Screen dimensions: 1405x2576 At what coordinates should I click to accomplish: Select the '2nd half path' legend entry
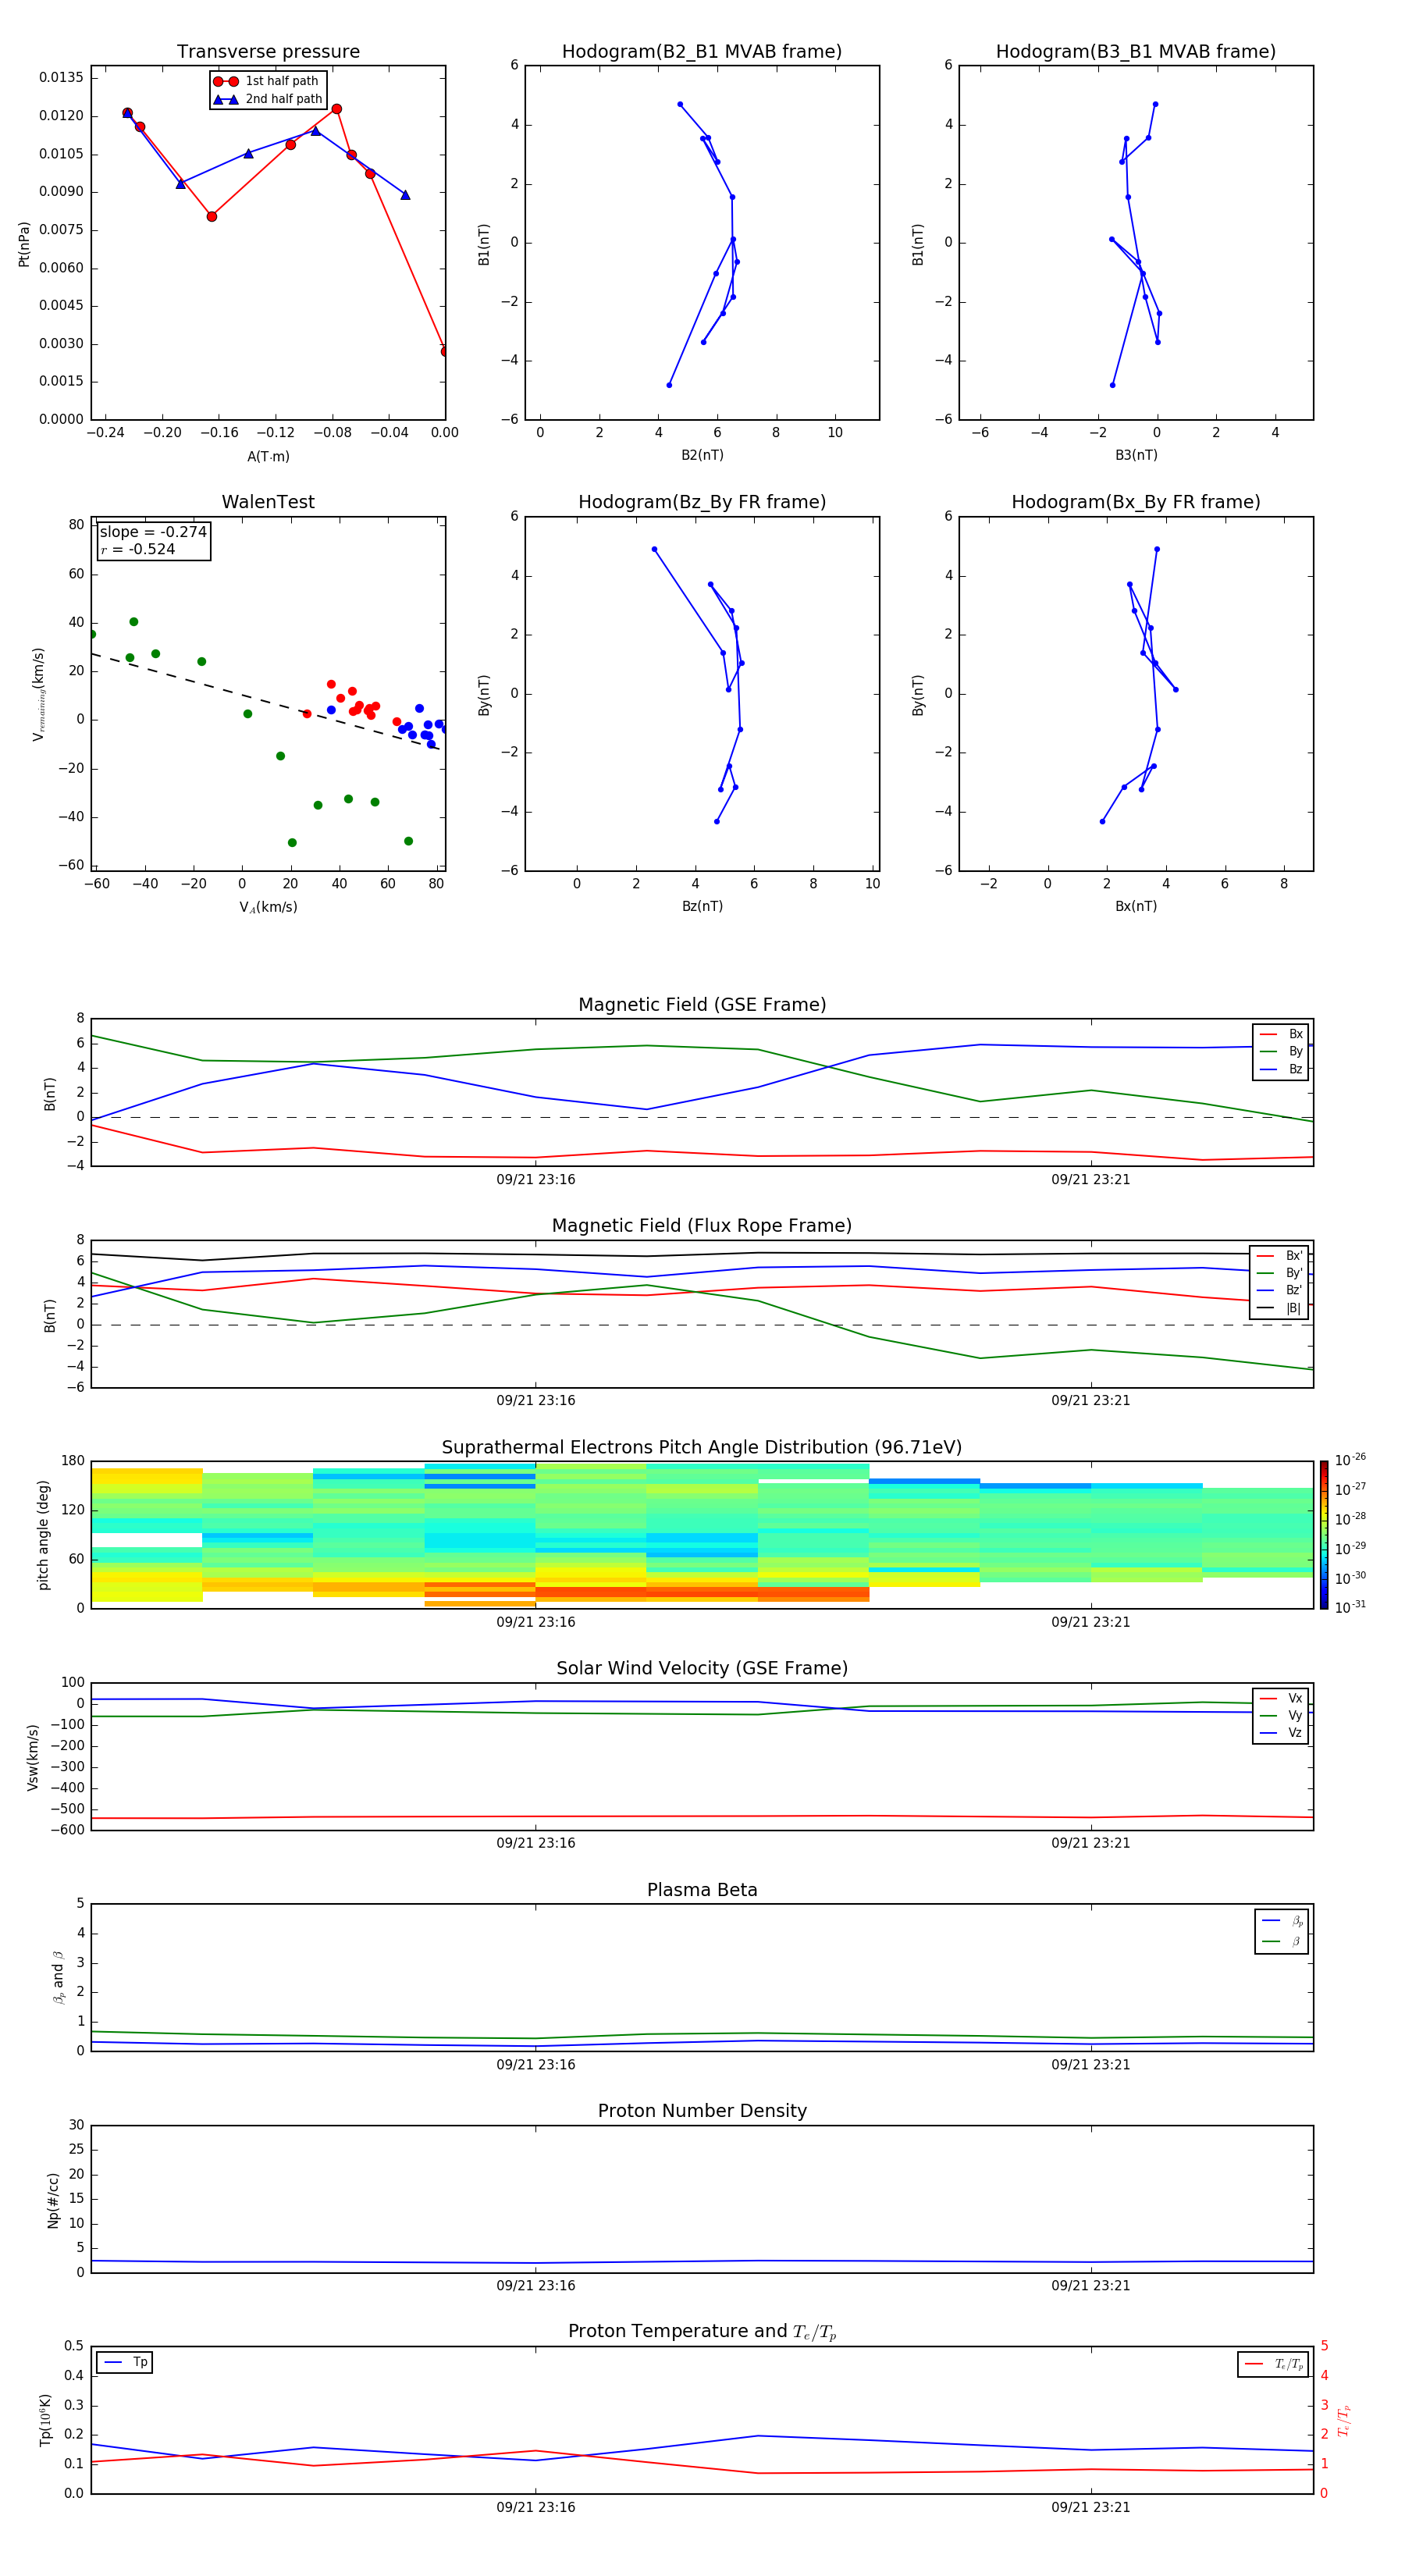(268, 99)
